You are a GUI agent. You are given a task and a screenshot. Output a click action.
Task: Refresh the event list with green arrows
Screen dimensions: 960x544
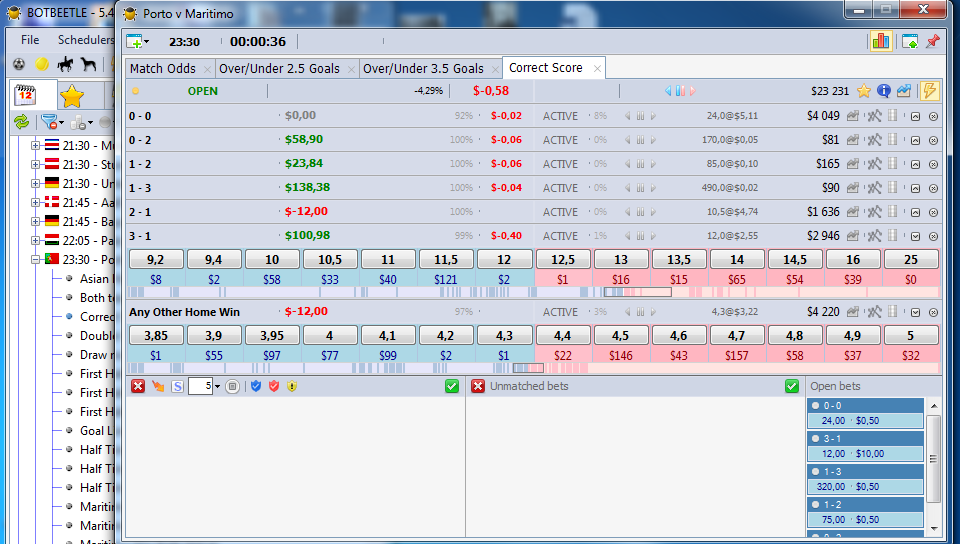point(21,122)
